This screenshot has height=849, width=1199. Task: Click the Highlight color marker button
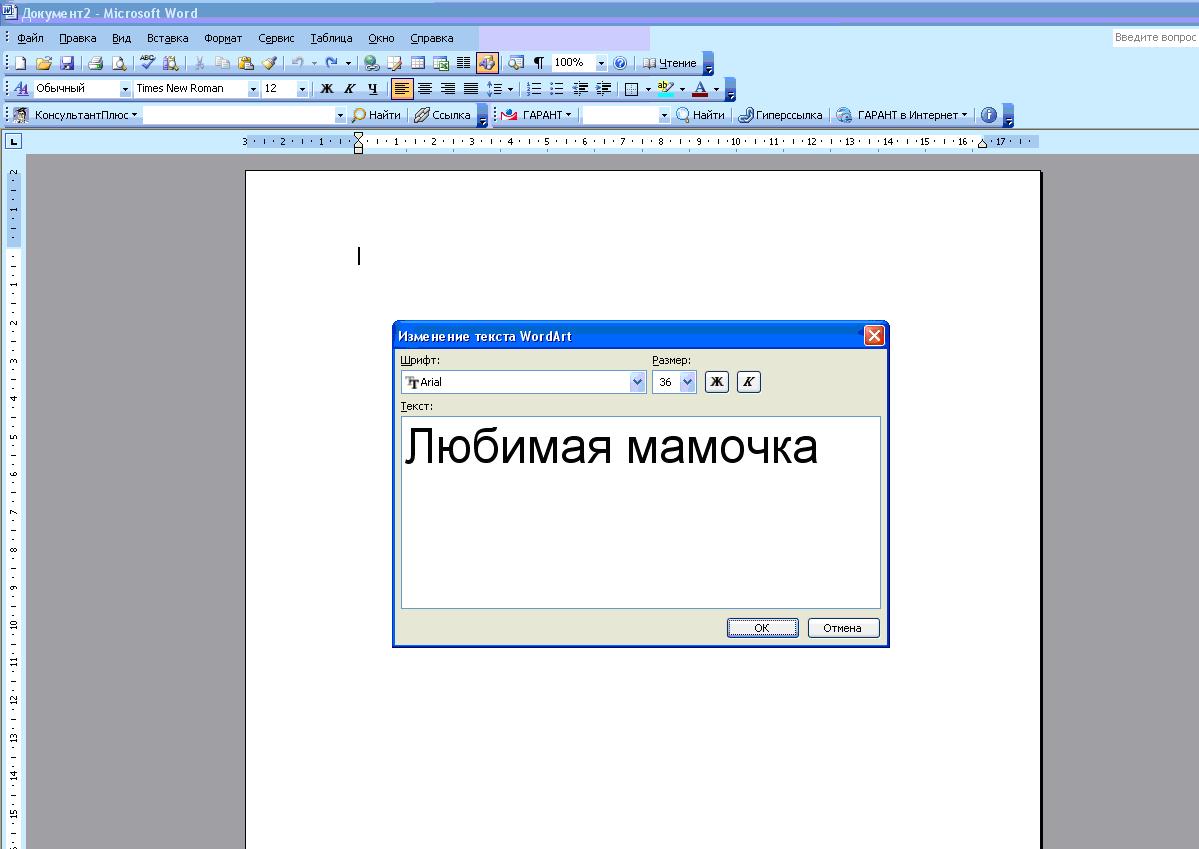click(665, 89)
